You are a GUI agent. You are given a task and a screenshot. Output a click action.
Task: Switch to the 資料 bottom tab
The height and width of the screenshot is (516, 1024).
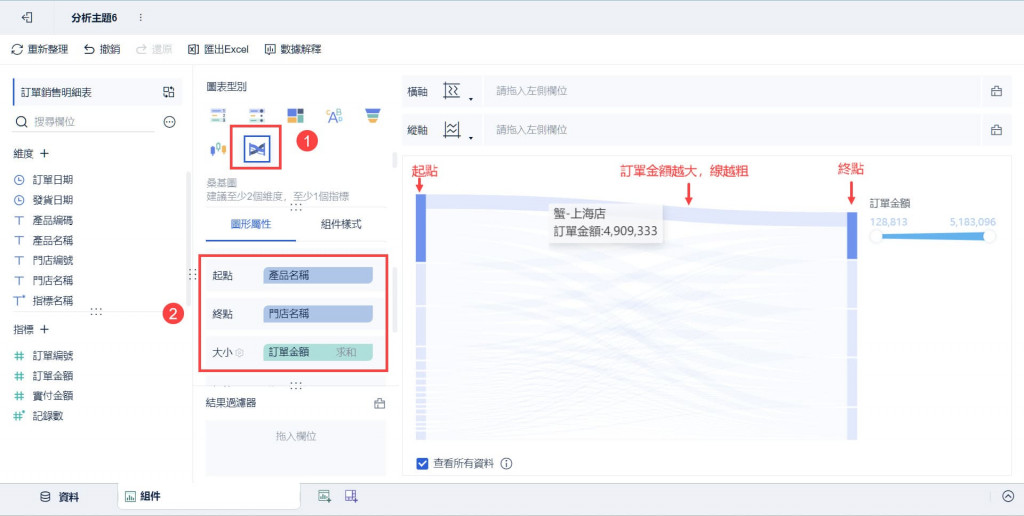59,497
